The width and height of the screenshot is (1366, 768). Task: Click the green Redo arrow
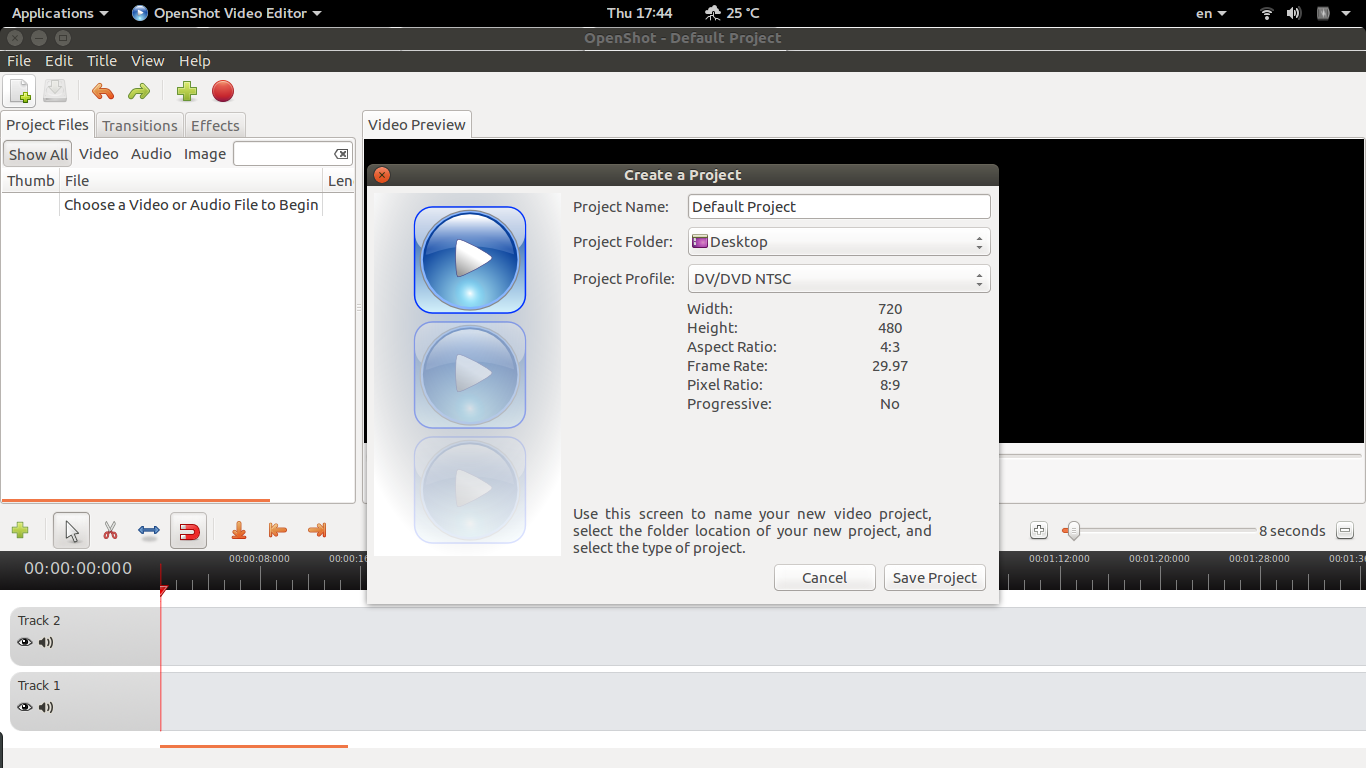click(x=139, y=92)
